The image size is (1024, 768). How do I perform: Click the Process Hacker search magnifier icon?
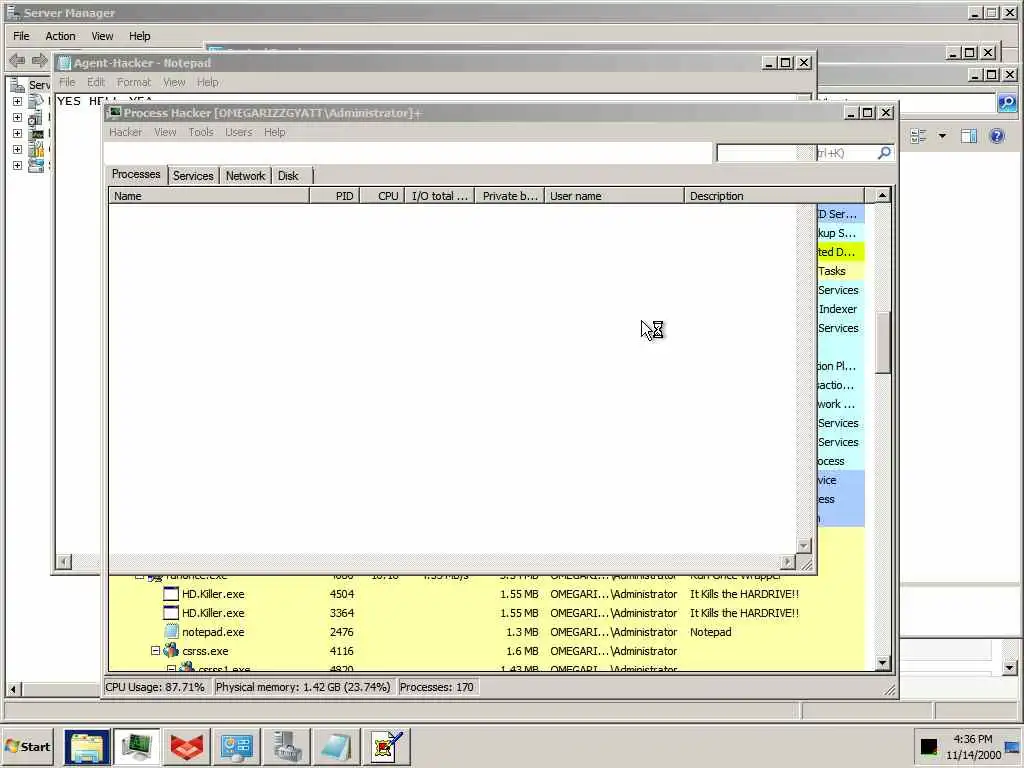pyautogui.click(x=884, y=153)
